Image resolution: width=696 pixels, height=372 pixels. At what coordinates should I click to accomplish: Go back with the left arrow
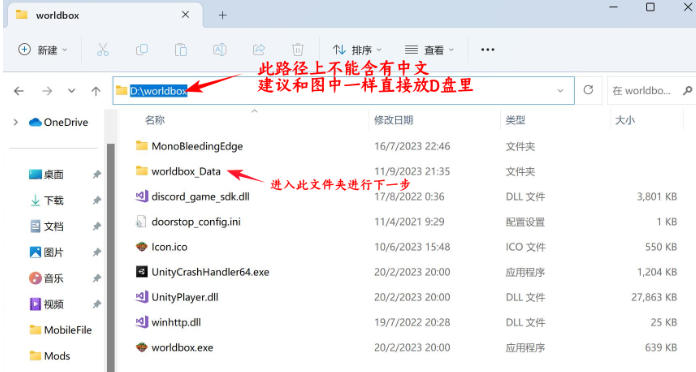(x=19, y=91)
